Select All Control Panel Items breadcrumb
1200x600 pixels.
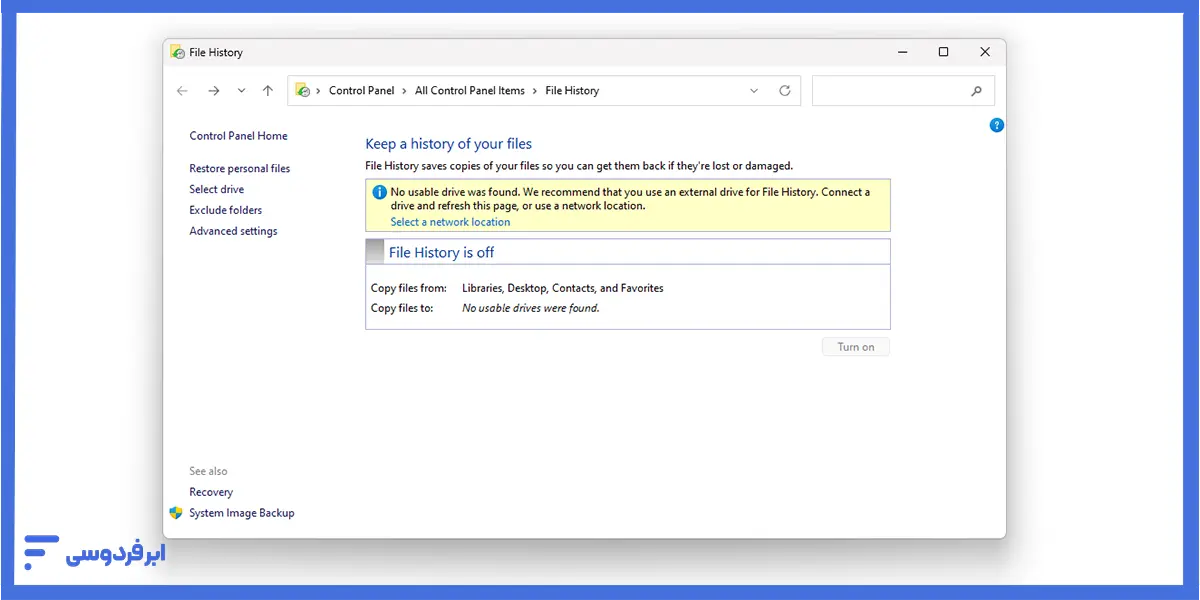click(469, 90)
